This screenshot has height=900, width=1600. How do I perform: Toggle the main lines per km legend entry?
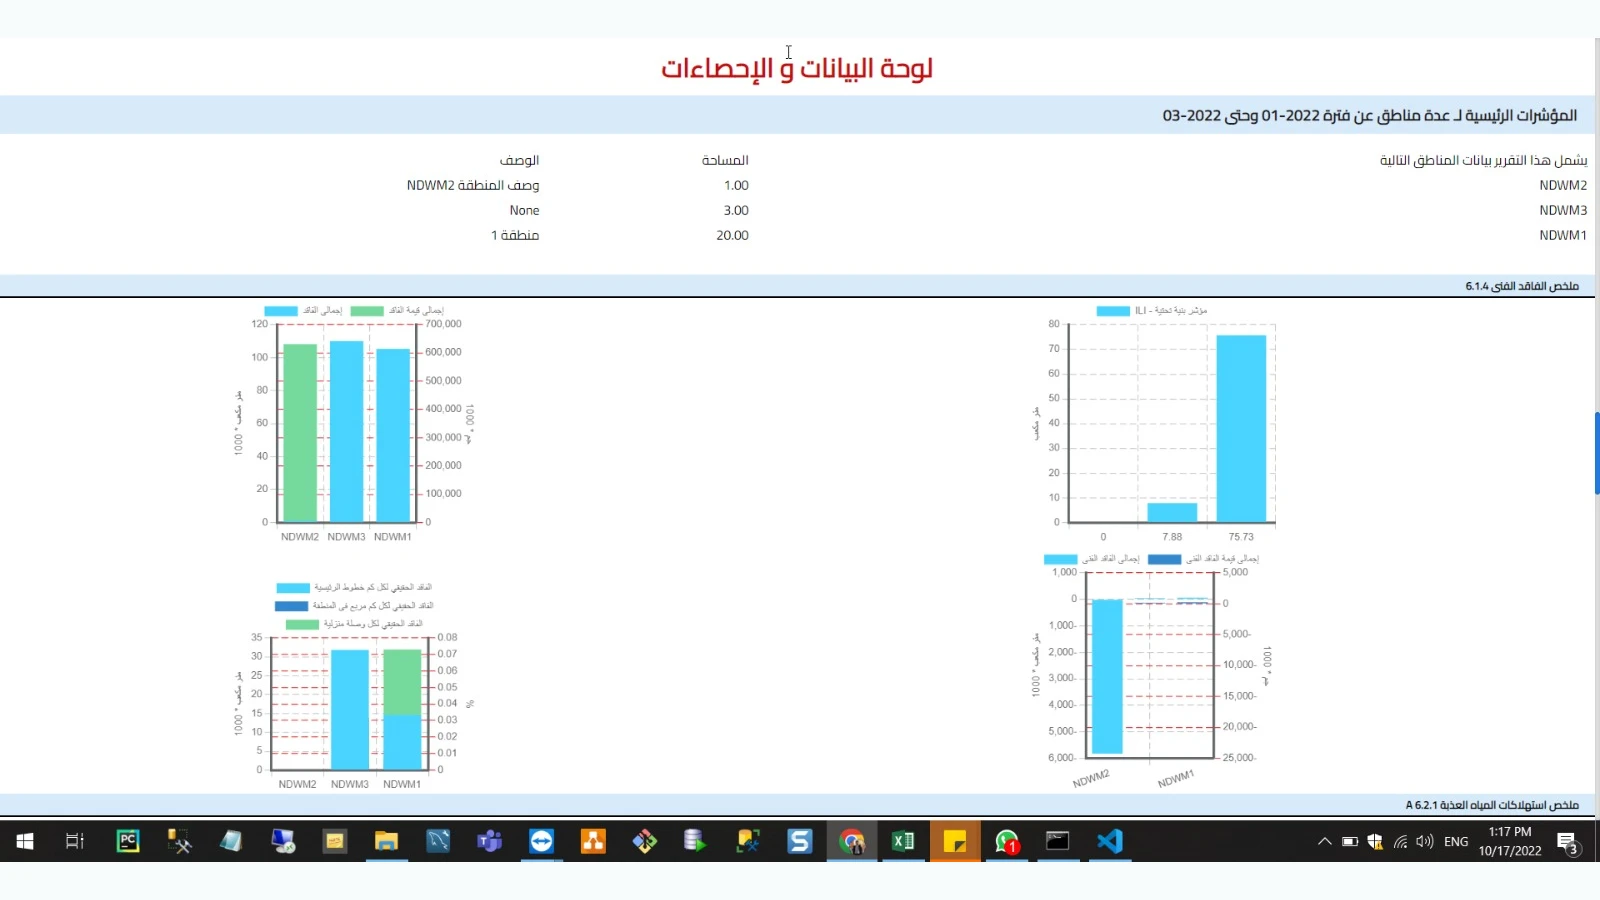tap(354, 588)
